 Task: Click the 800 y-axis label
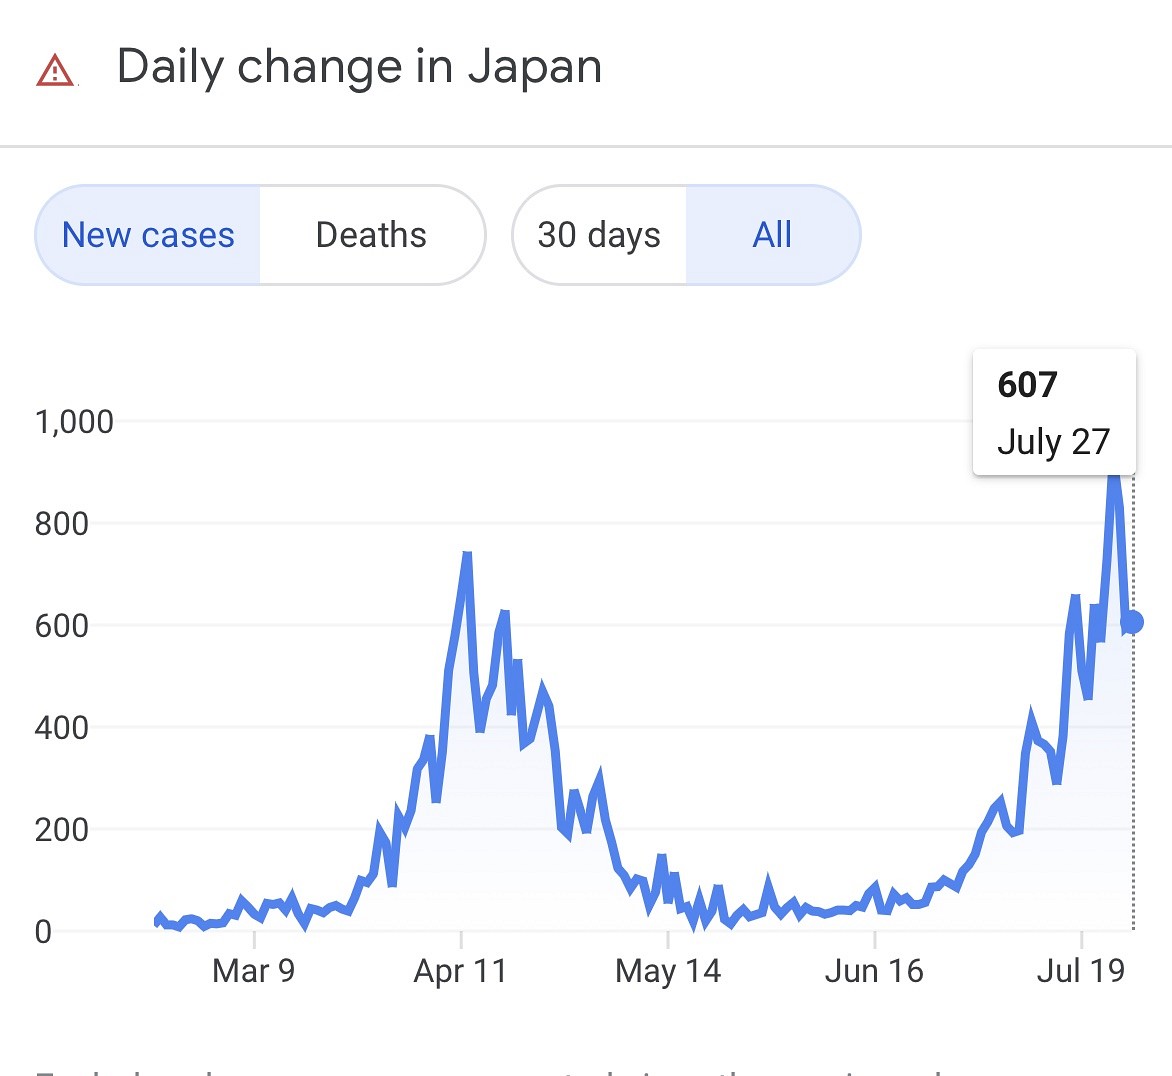pyautogui.click(x=62, y=524)
